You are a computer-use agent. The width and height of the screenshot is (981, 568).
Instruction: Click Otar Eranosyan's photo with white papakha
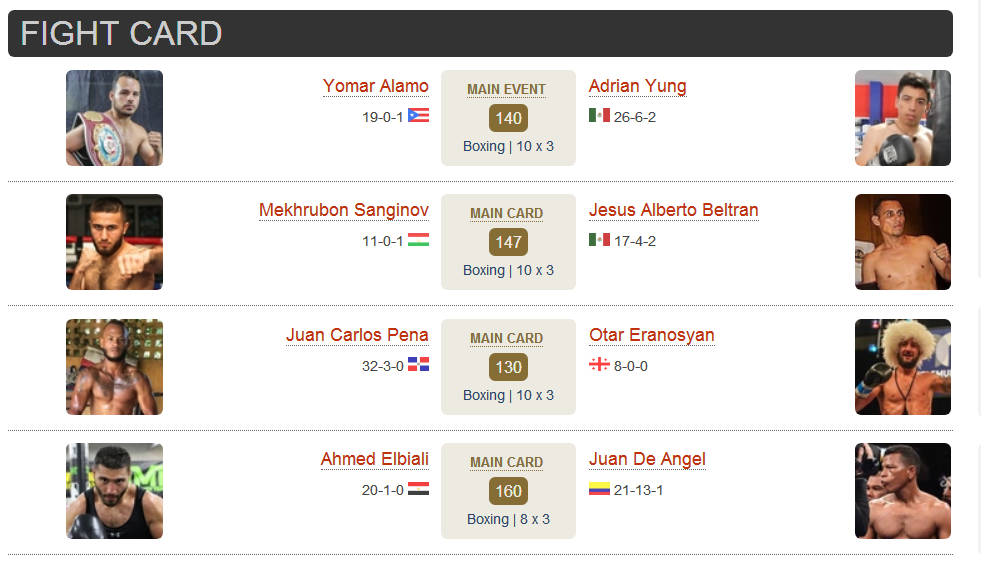point(903,367)
